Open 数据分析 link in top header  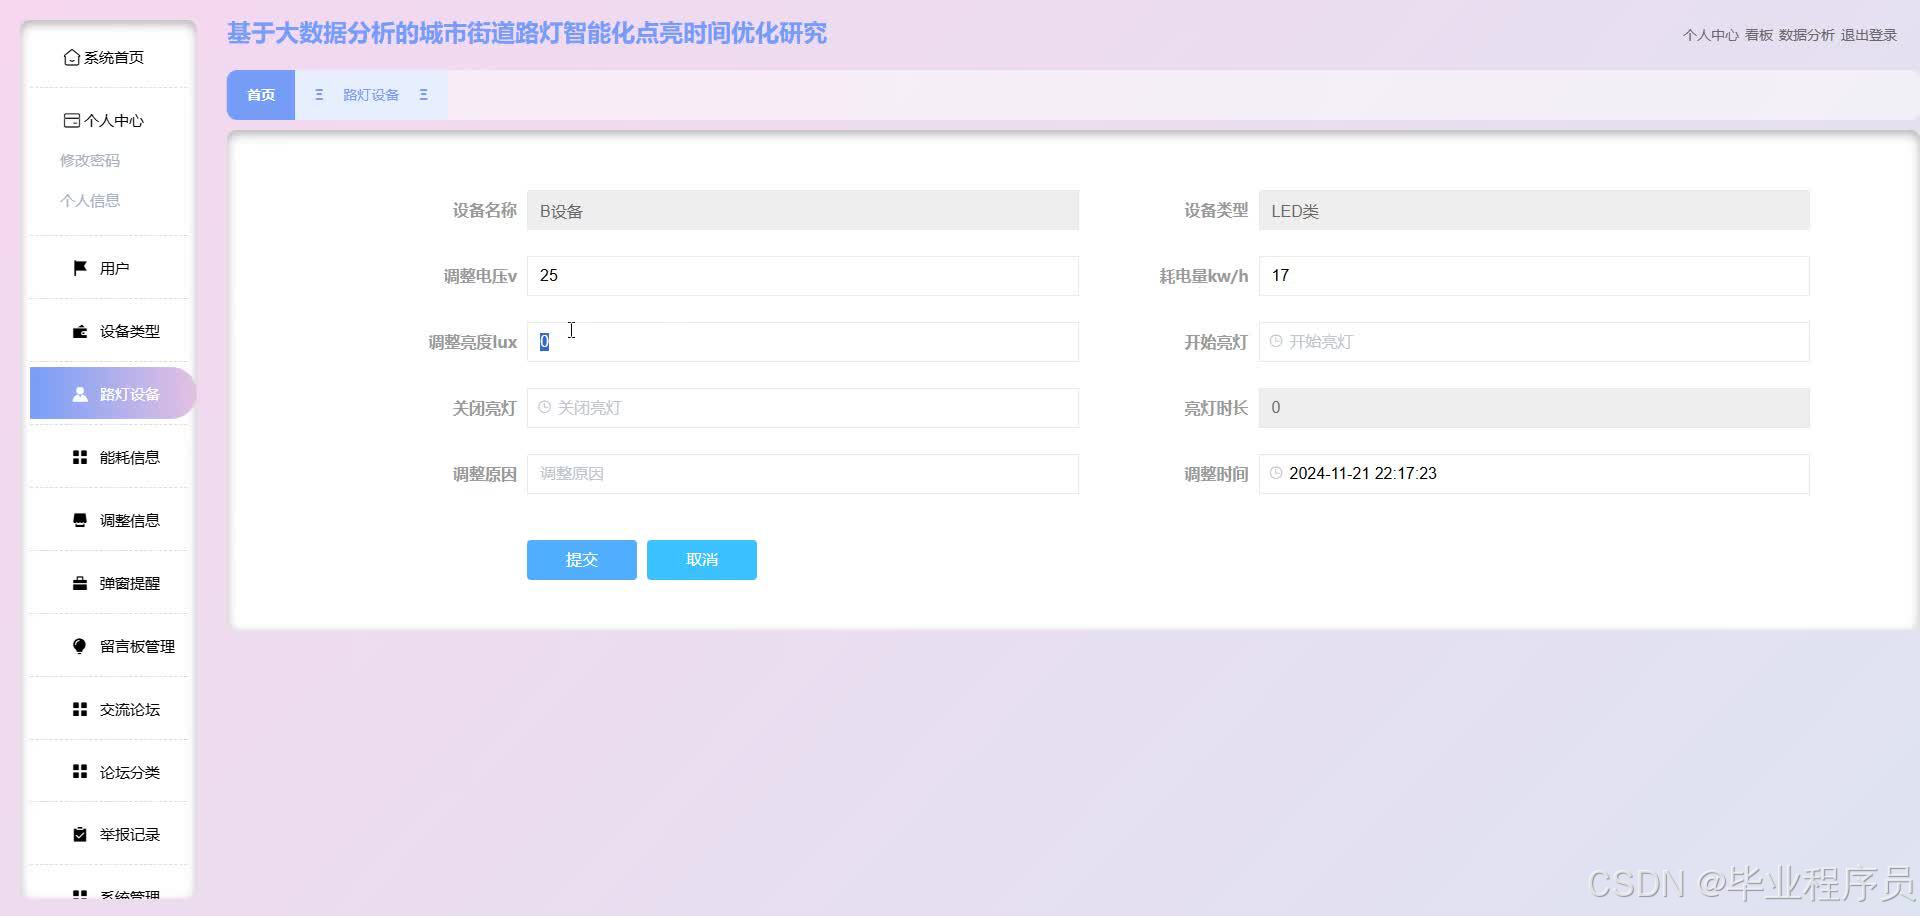[1806, 35]
